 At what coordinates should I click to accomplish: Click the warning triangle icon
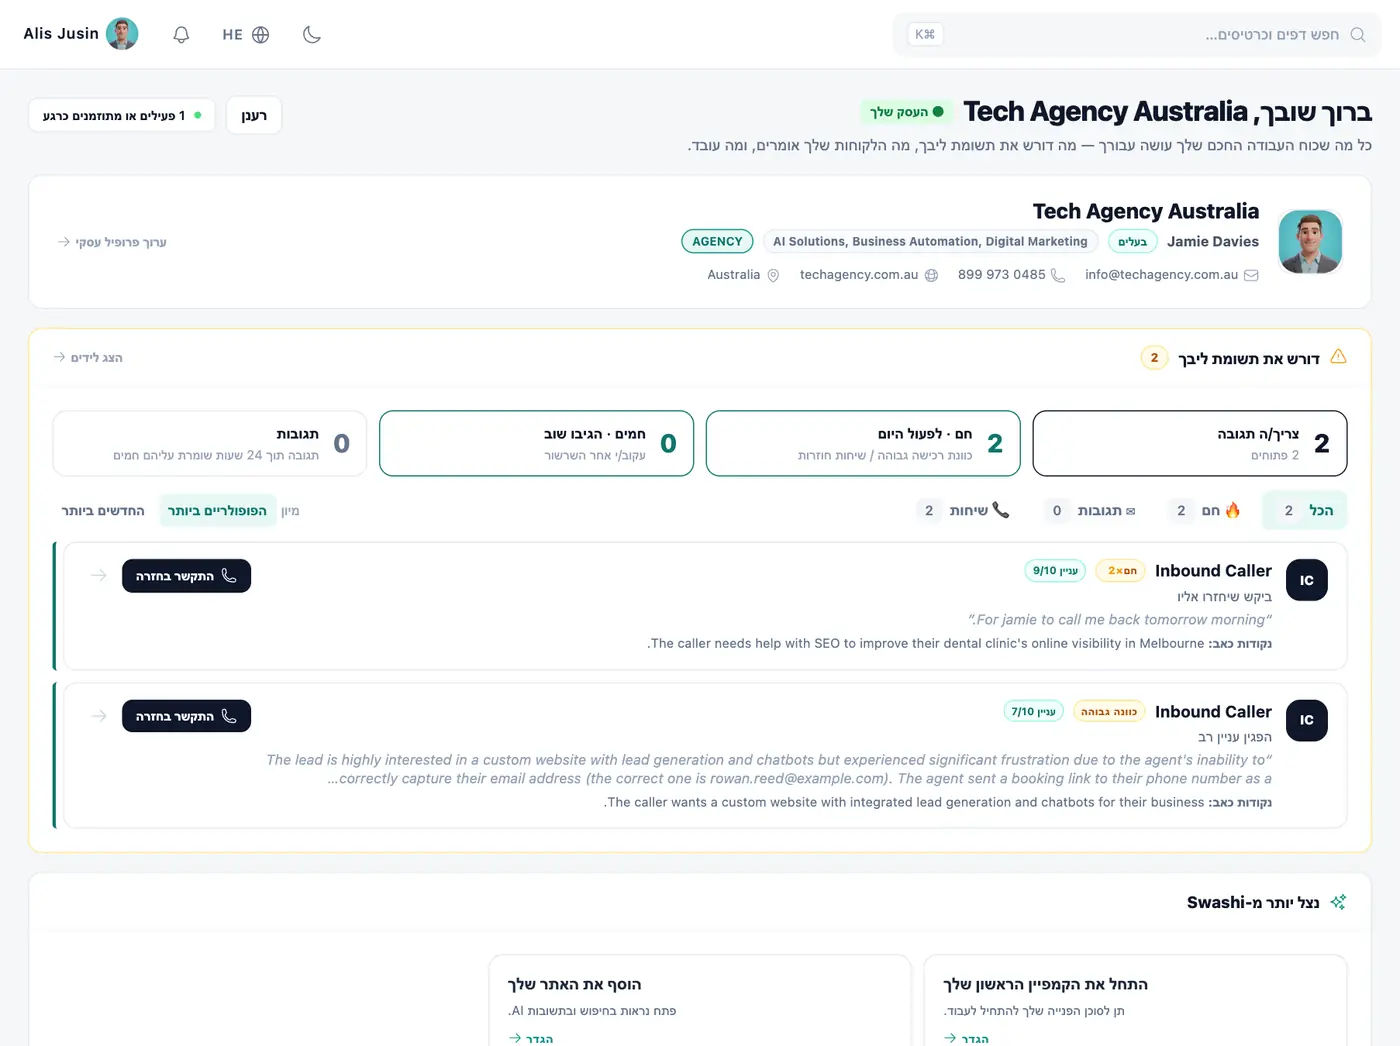(x=1338, y=357)
